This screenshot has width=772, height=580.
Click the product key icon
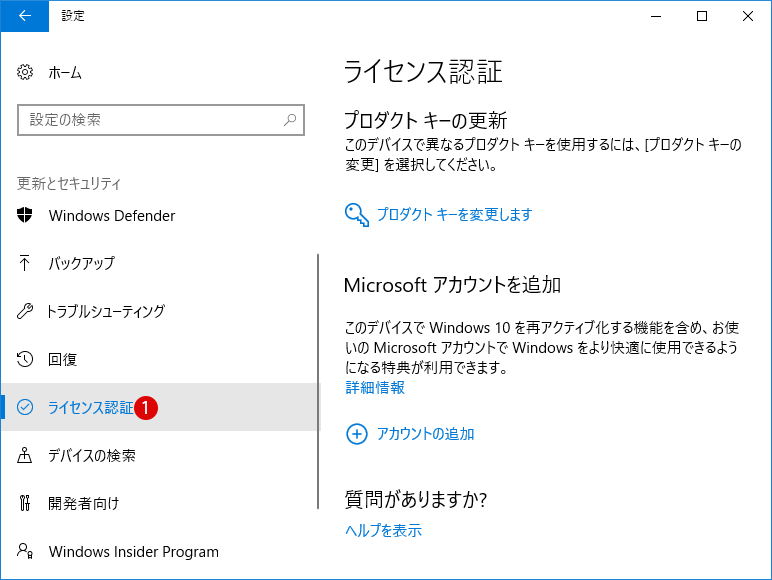[357, 215]
